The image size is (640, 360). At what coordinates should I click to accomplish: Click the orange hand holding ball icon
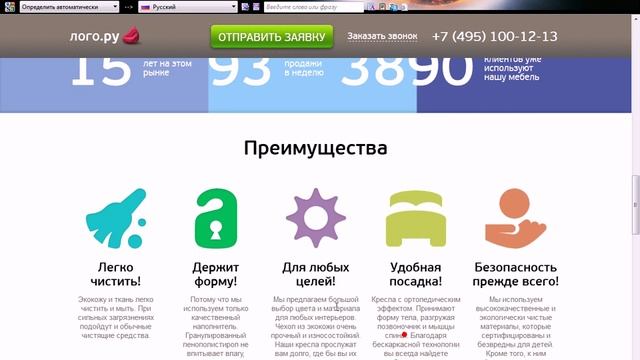(516, 218)
